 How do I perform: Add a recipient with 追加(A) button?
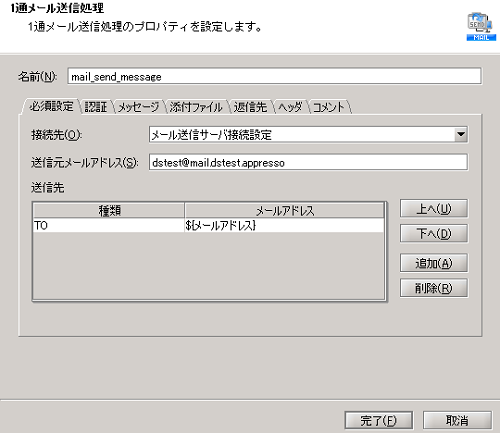(434, 263)
